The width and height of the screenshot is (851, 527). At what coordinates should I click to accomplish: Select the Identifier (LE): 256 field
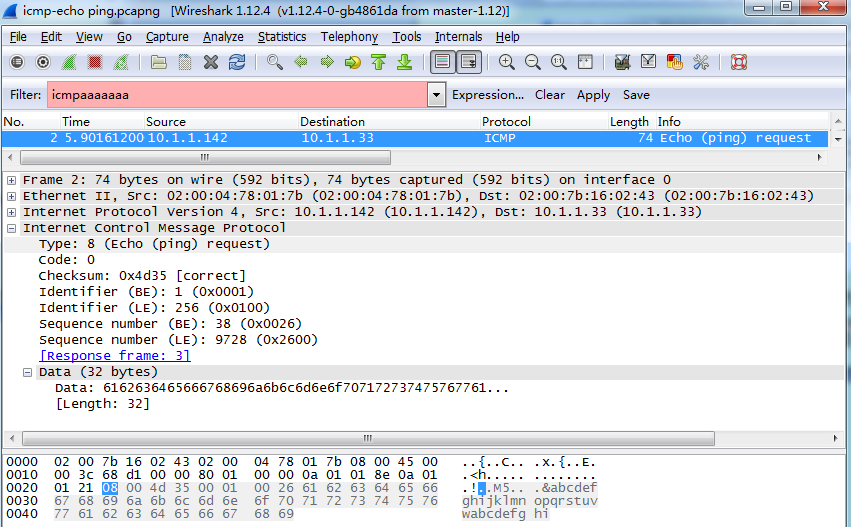(154, 308)
